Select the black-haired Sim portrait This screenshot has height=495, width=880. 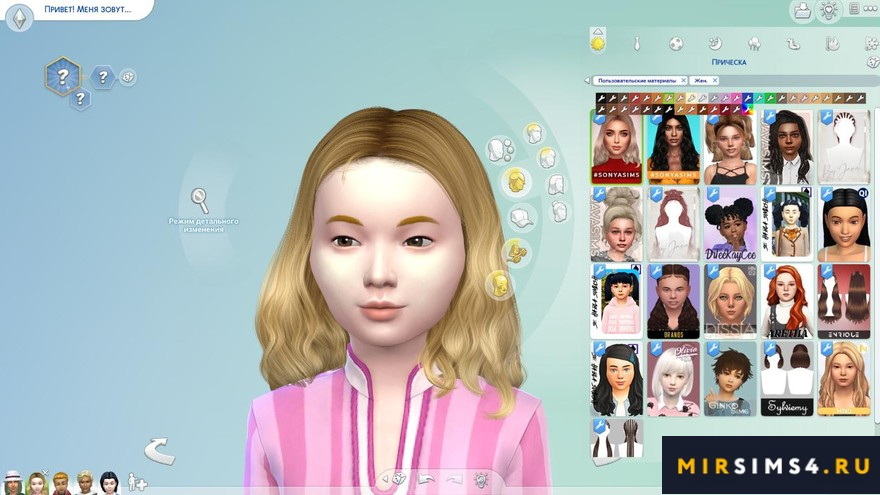point(109,483)
